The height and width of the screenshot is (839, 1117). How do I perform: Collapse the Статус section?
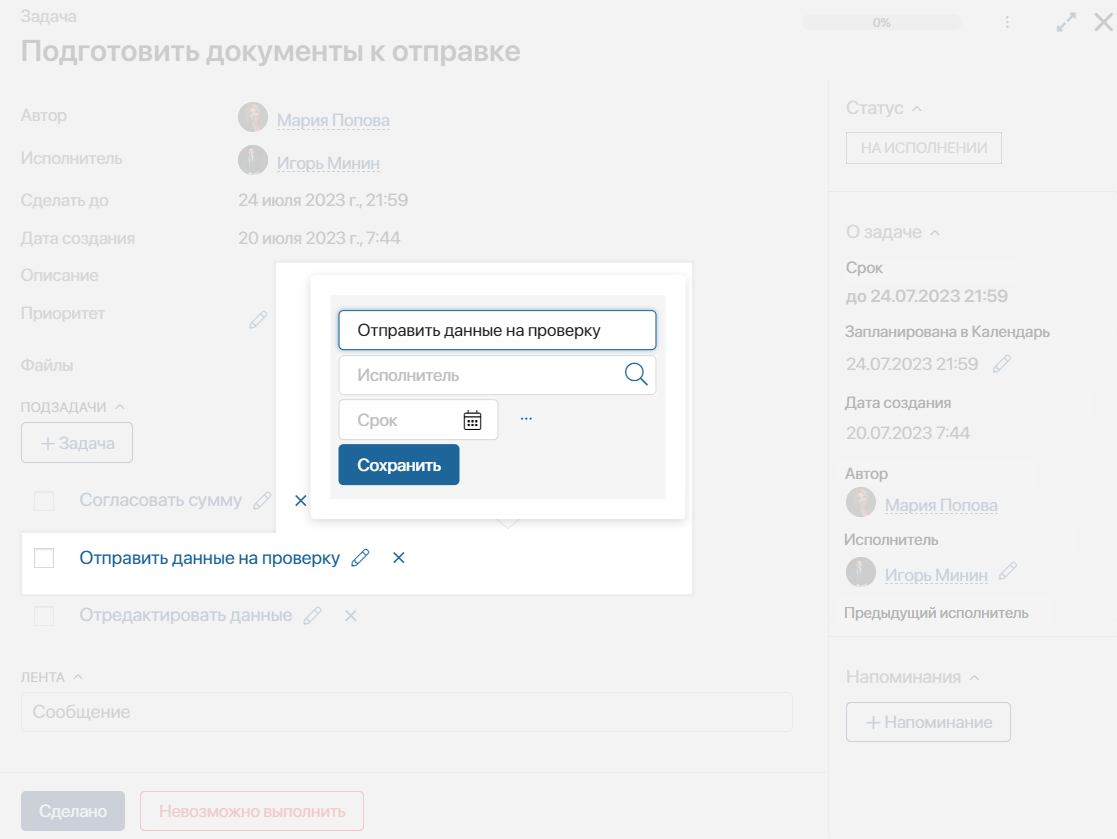pos(917,108)
